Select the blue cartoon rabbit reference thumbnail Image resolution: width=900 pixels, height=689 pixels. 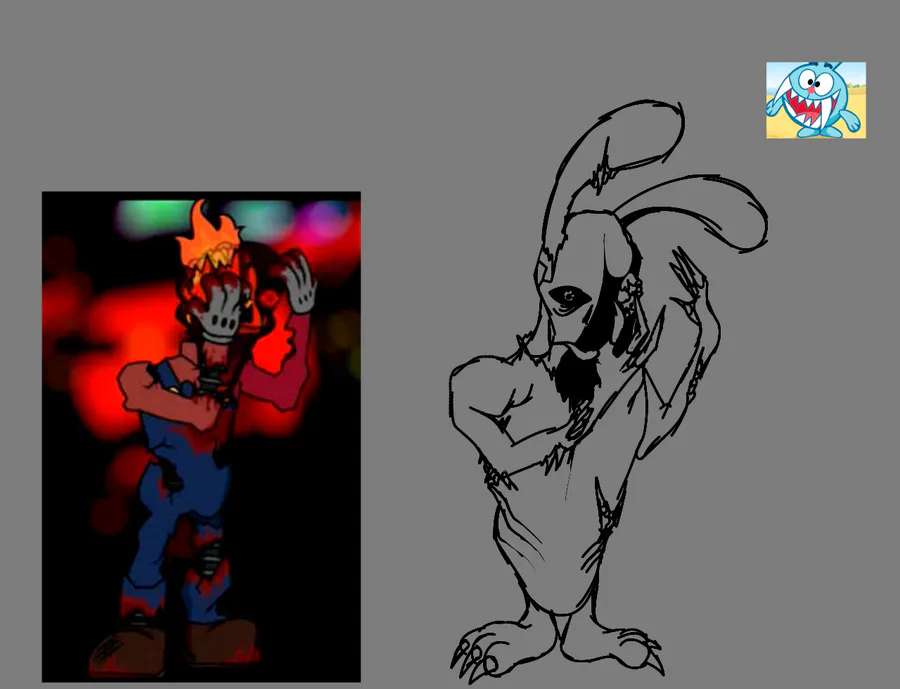coord(816,100)
